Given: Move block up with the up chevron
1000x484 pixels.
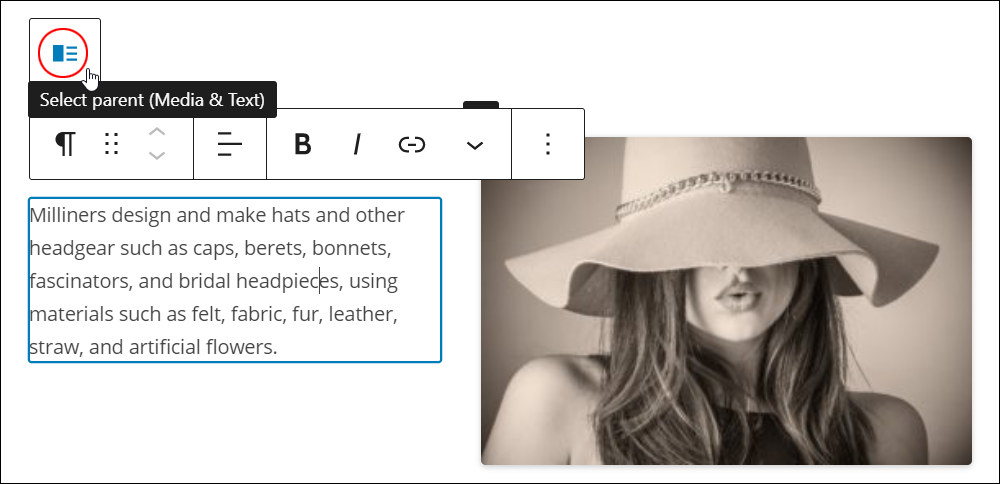Looking at the screenshot, I should pos(157,133).
